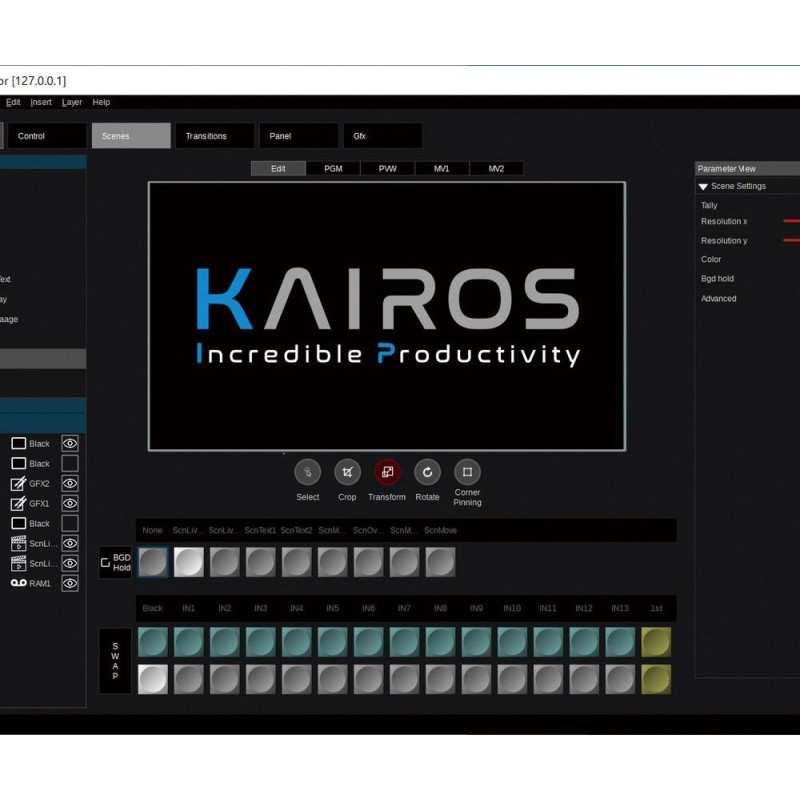The width and height of the screenshot is (800, 800).
Task: Click the GFX1 layer edit icon
Action: [18, 504]
